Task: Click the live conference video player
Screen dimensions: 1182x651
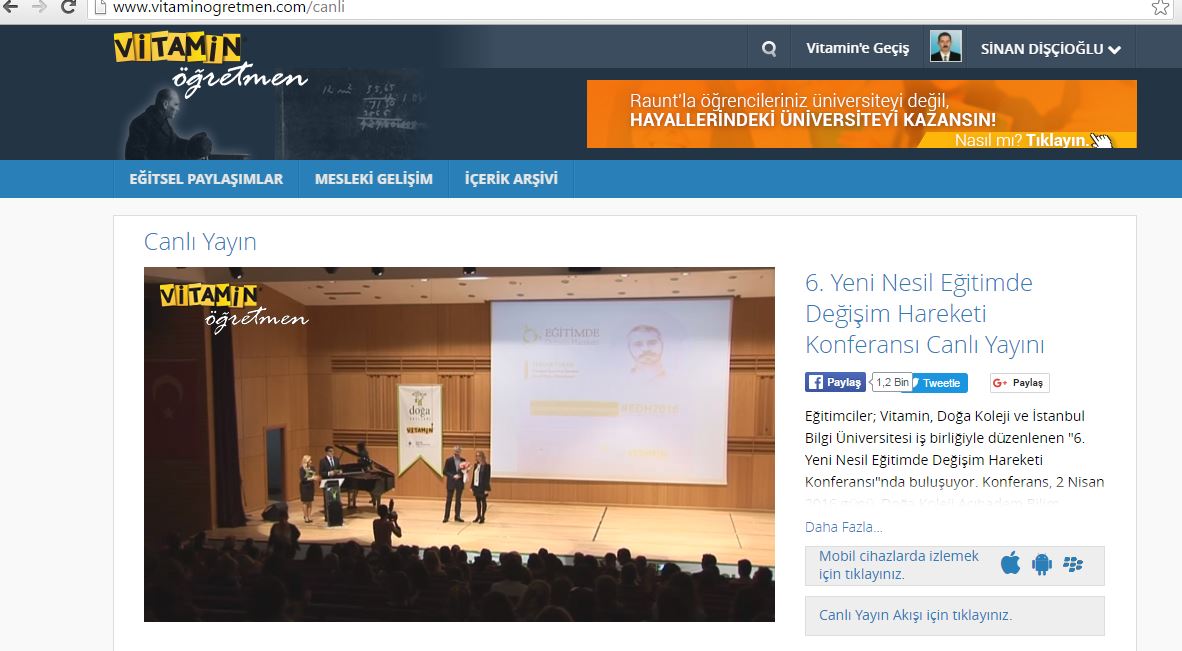Action: [459, 444]
